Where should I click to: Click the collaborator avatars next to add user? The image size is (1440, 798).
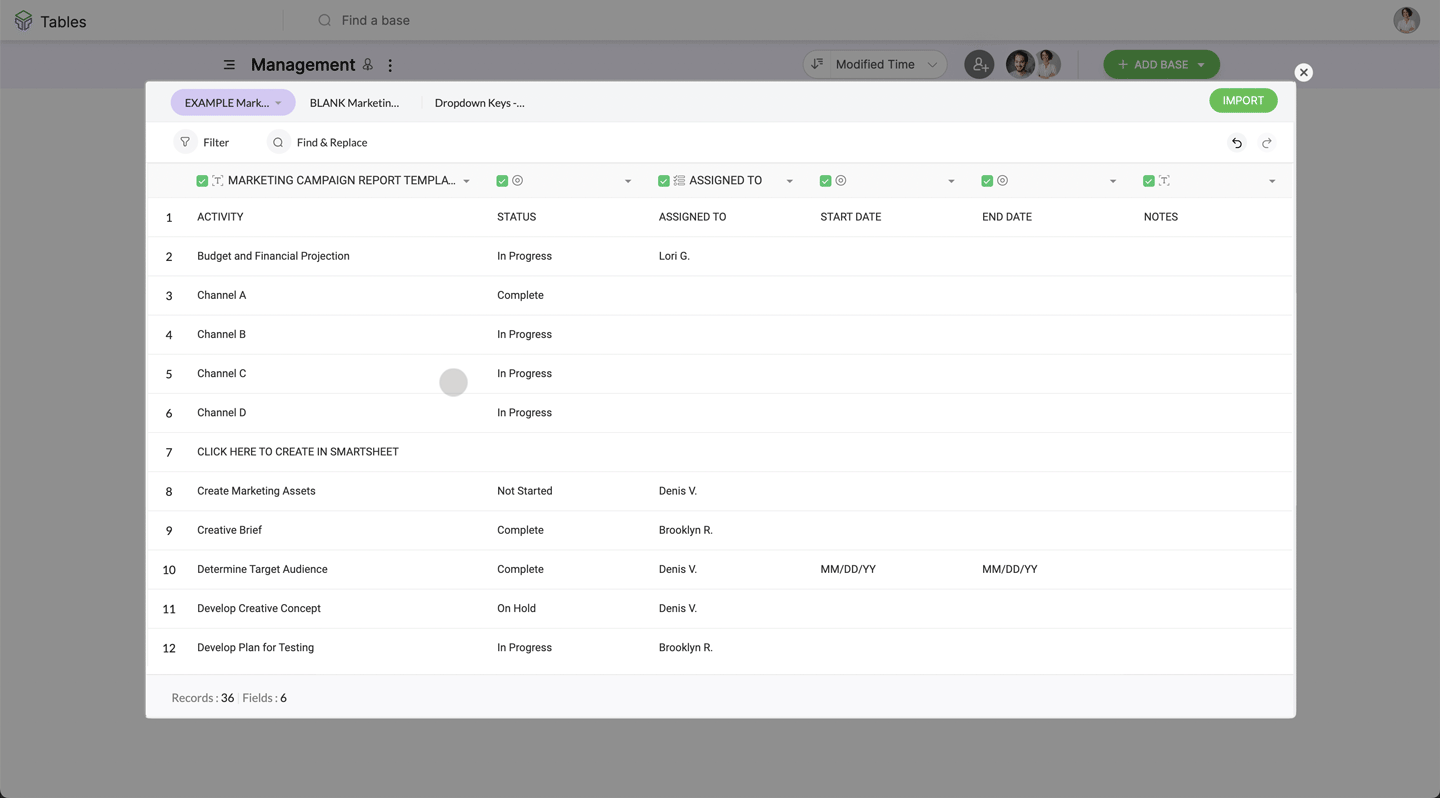[x=1033, y=64]
